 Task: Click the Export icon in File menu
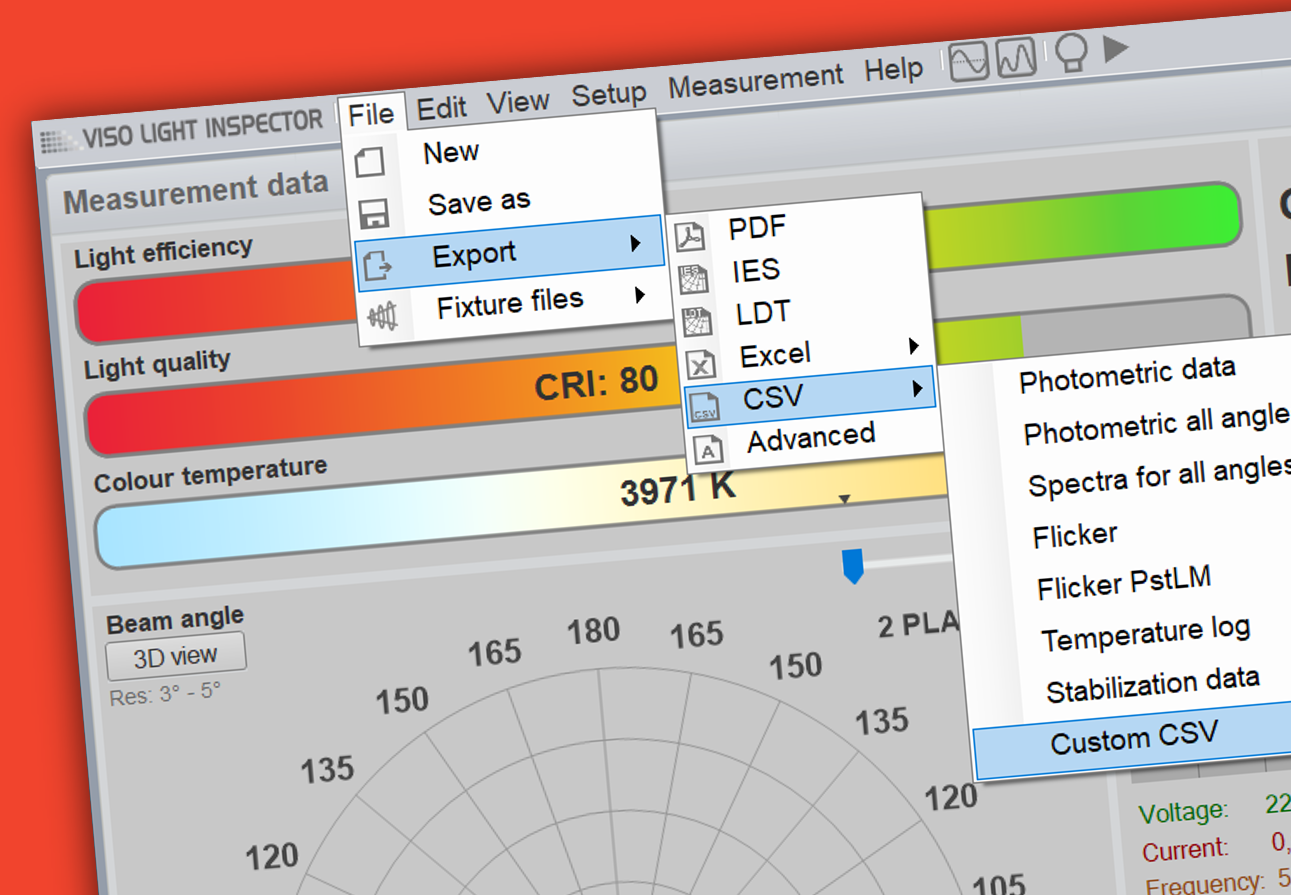(x=379, y=265)
